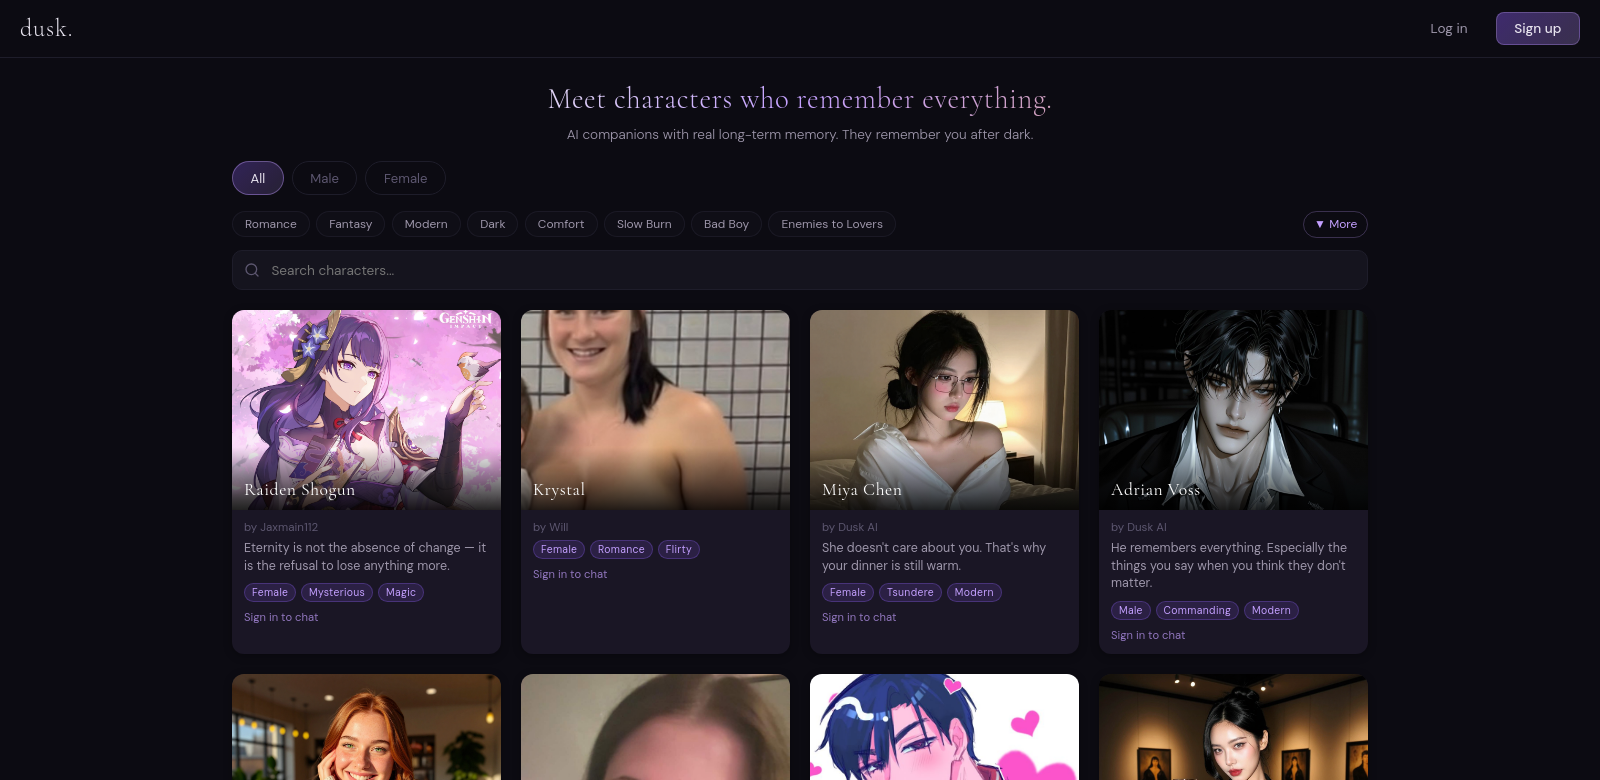Open the Raiden Shogun character image

(366, 410)
